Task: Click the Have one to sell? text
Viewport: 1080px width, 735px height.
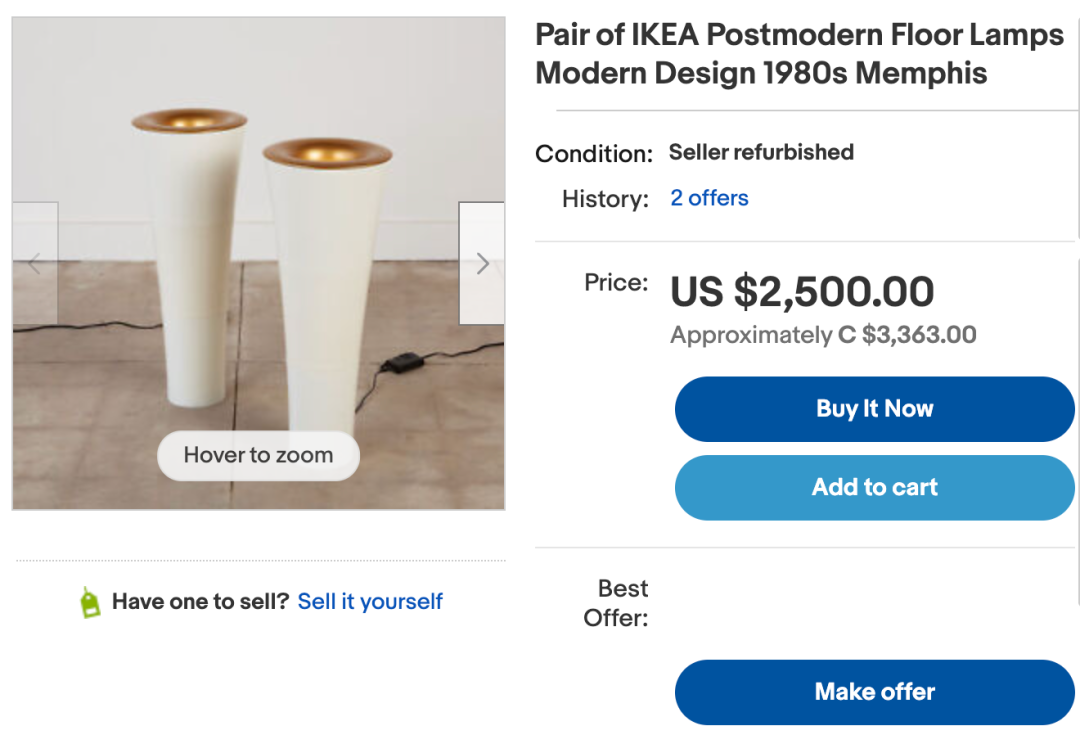Action: [x=200, y=601]
